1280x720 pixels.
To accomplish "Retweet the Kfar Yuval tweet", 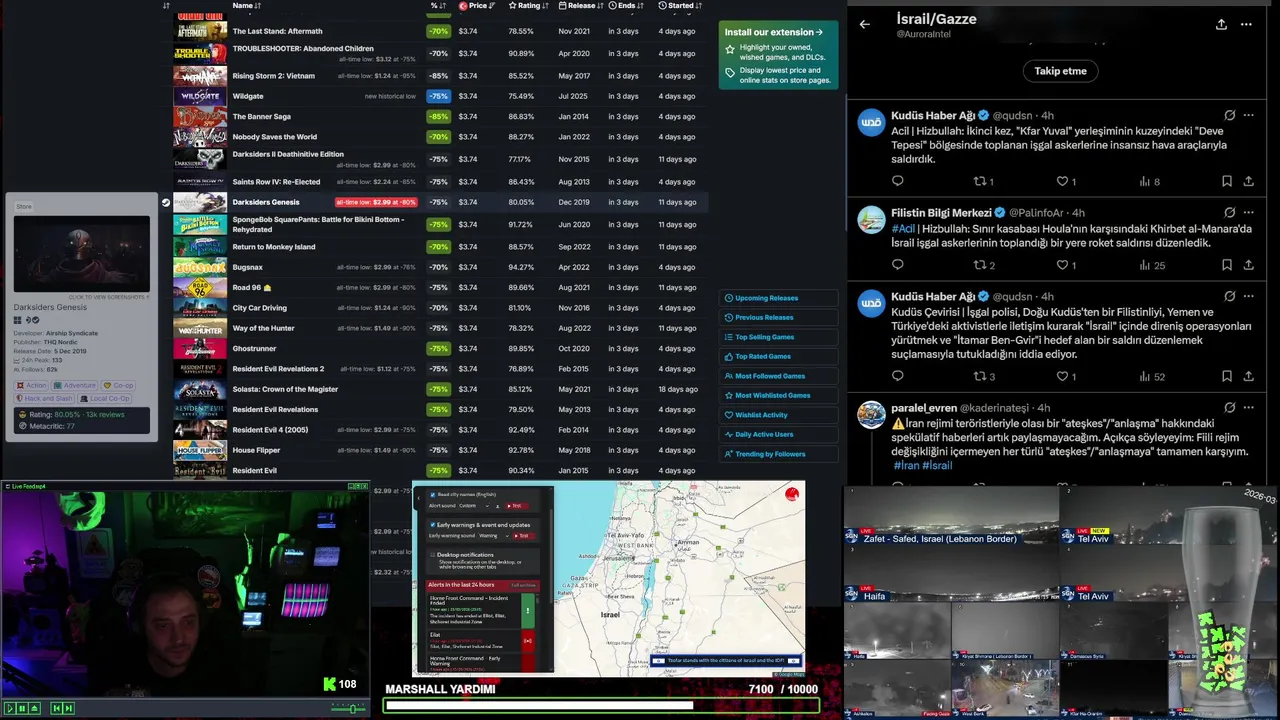I will (x=980, y=181).
